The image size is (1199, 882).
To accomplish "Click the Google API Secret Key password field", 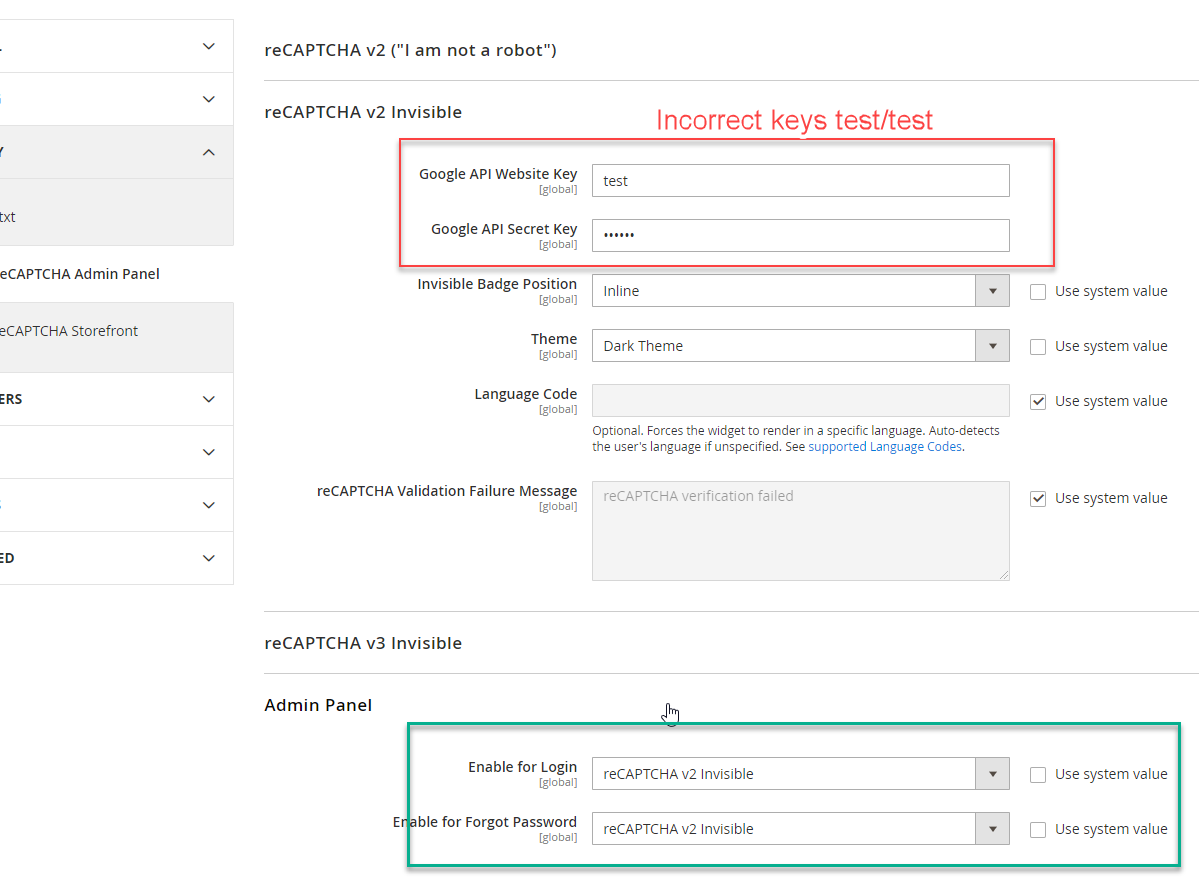I will tap(800, 235).
